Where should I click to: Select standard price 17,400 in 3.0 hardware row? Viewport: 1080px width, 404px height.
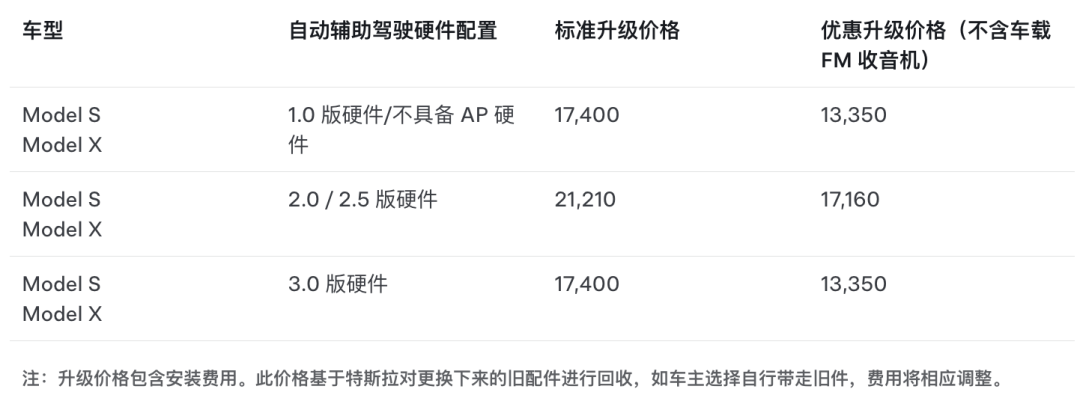click(586, 284)
